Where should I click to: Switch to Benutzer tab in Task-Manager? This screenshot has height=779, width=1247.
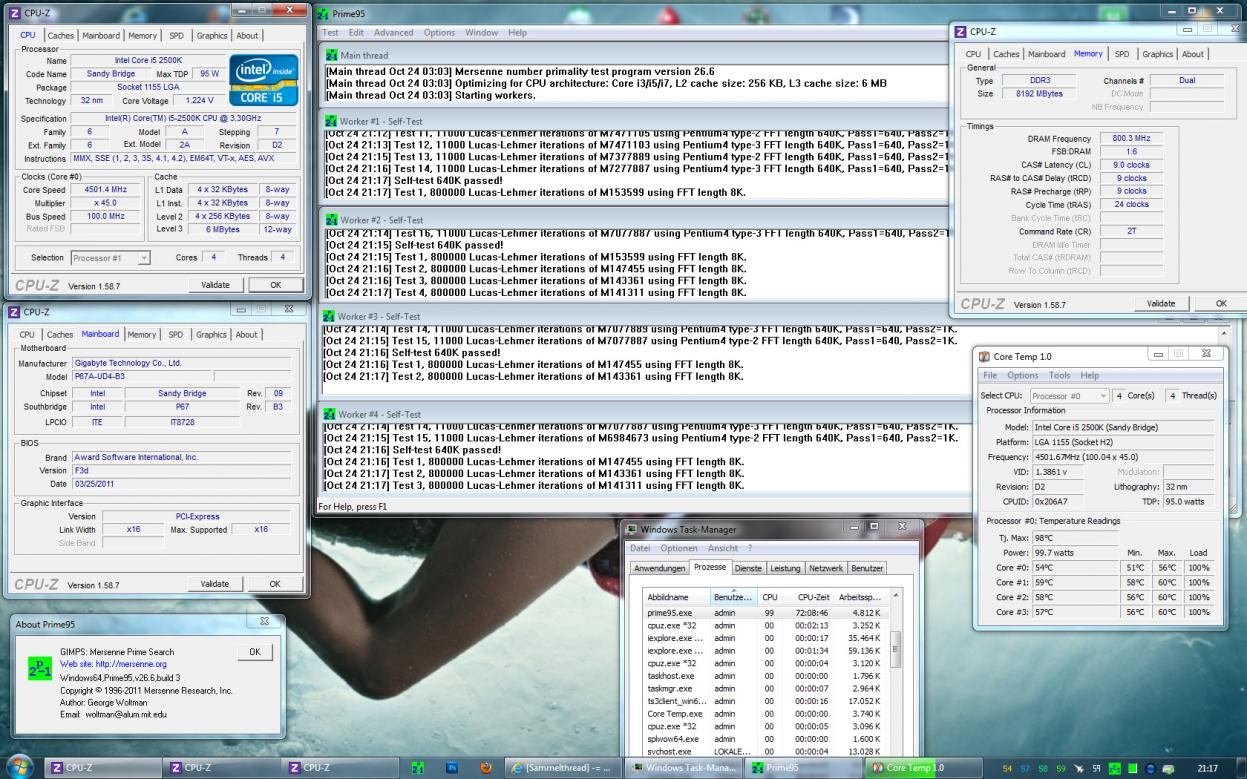(x=867, y=568)
